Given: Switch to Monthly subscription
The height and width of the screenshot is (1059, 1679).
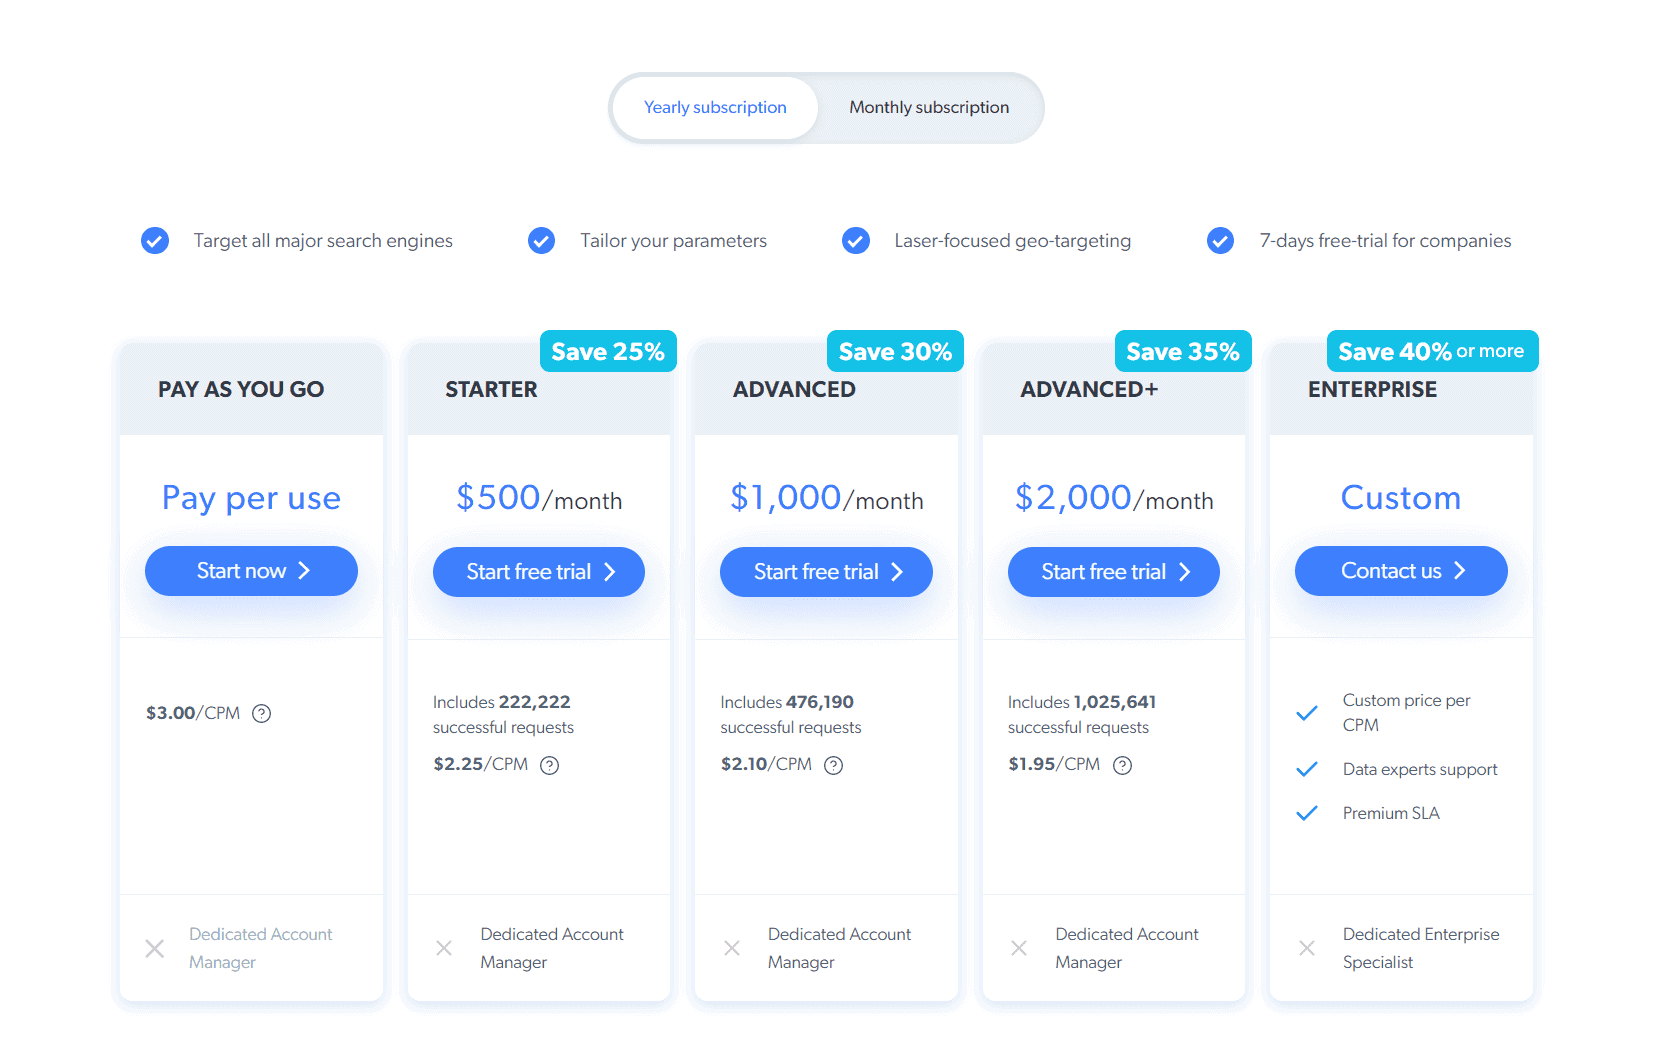Looking at the screenshot, I should pyautogui.click(x=929, y=108).
